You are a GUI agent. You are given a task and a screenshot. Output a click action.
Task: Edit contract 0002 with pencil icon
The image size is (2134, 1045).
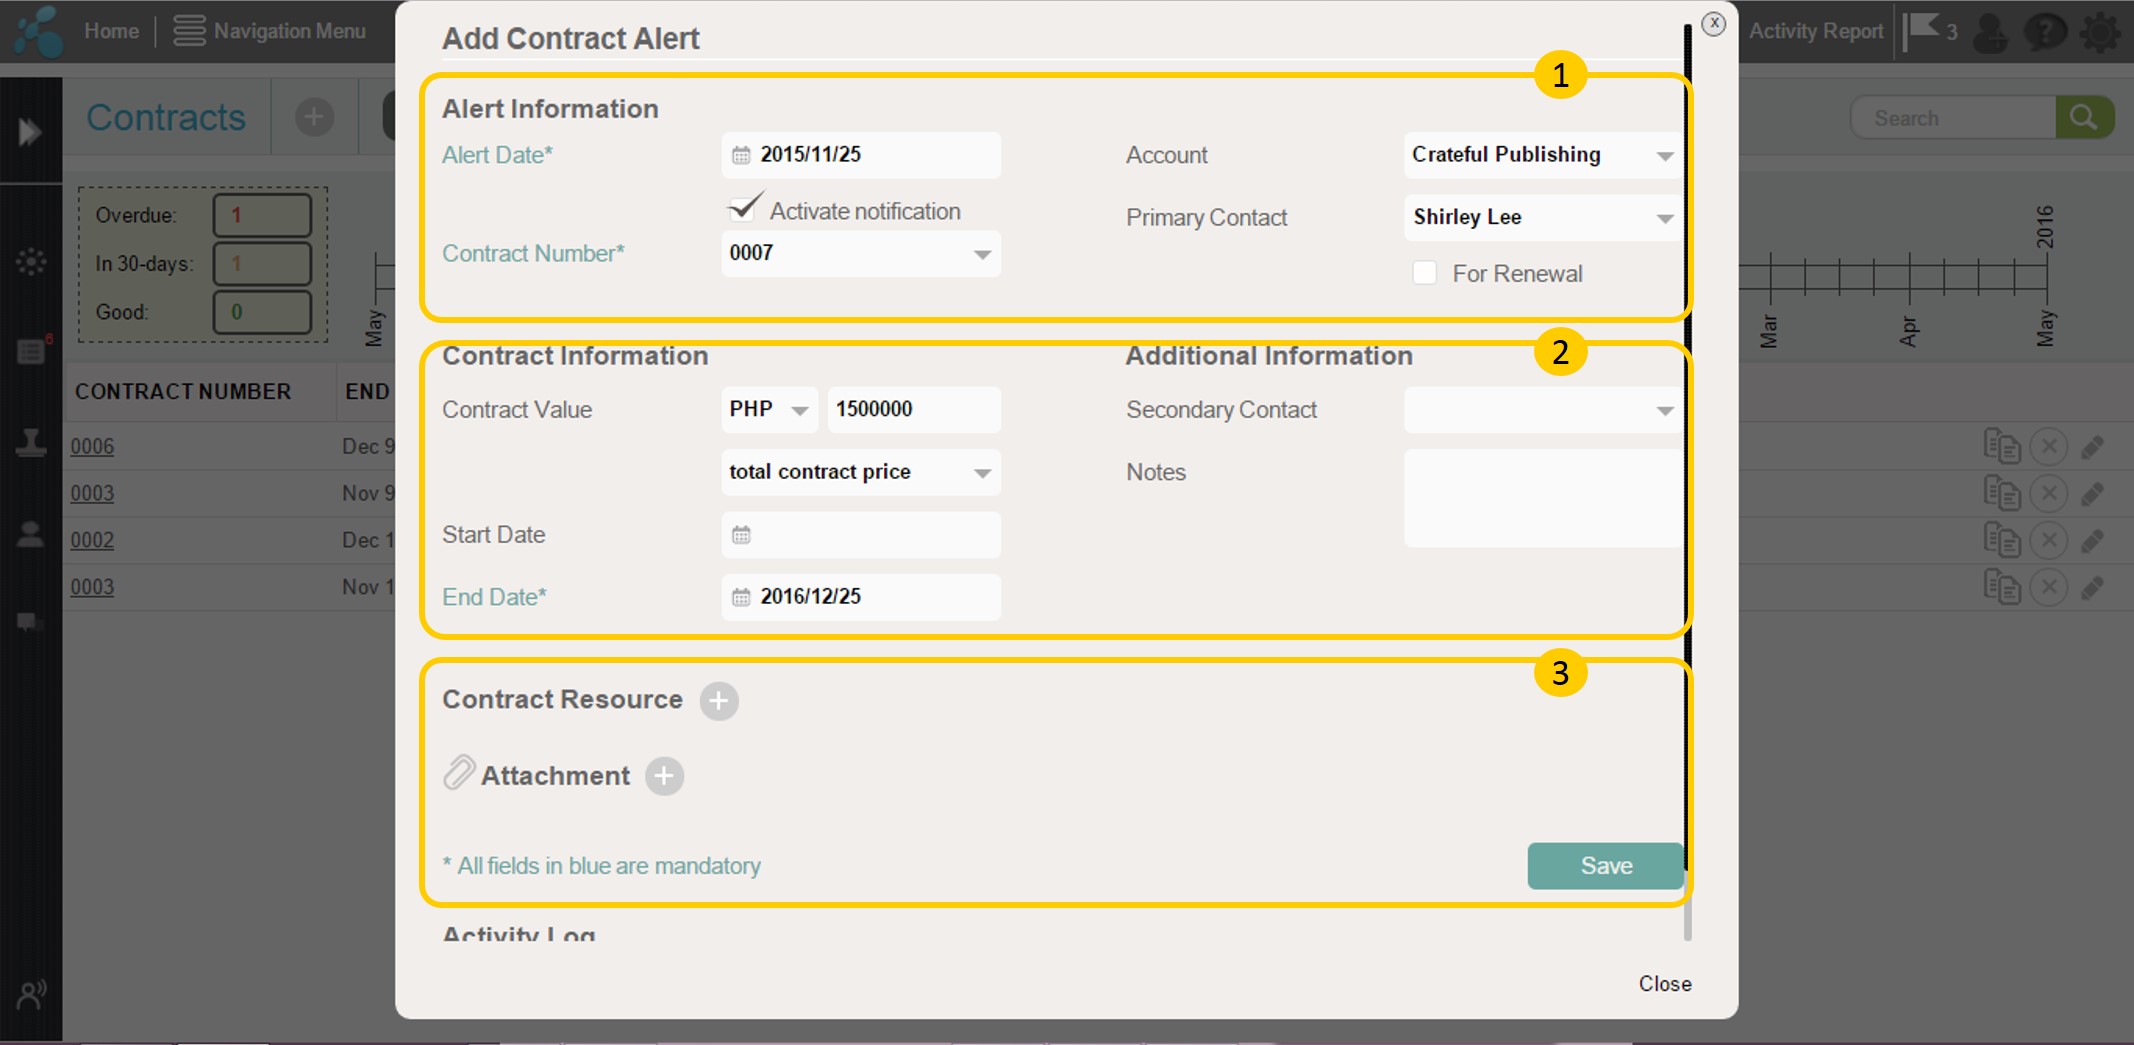click(x=2092, y=541)
